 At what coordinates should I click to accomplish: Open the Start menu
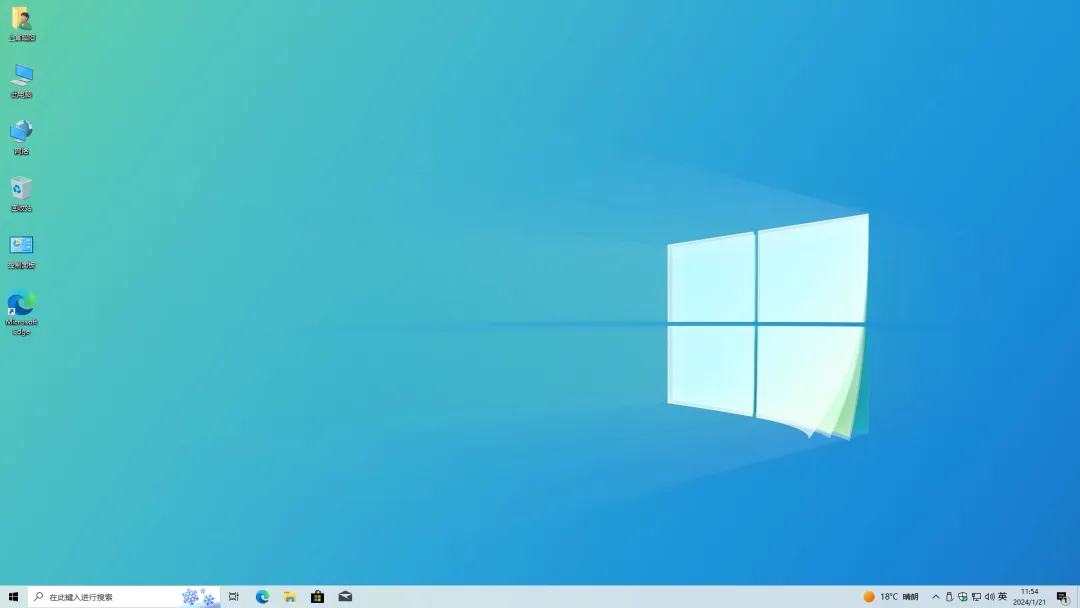[x=12, y=596]
